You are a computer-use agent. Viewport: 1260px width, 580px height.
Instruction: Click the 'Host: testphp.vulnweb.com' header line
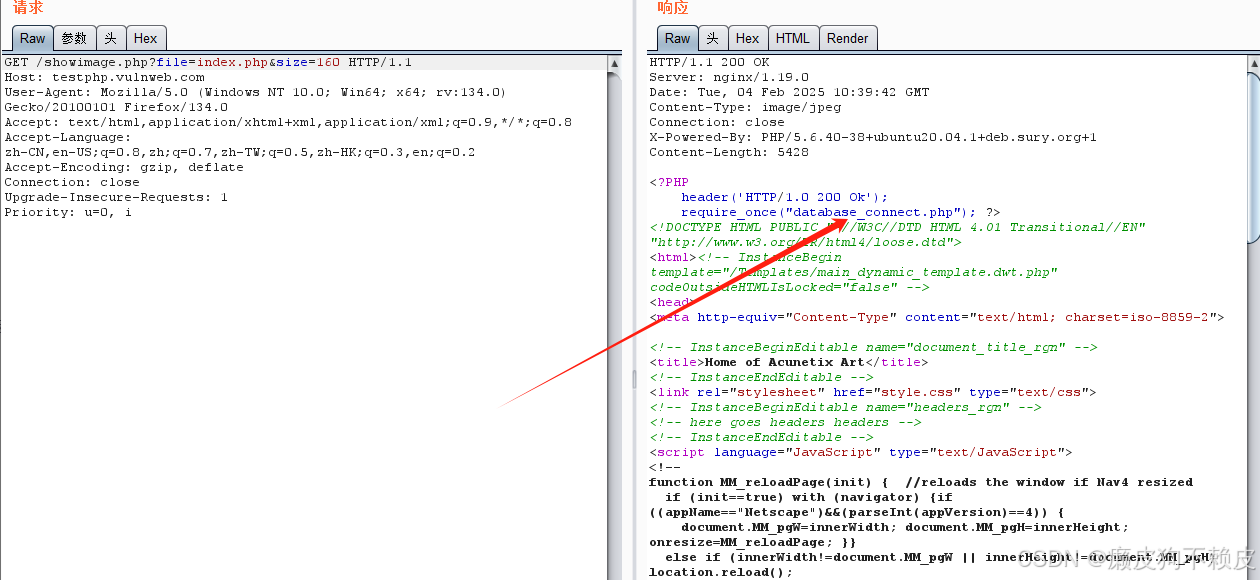tap(104, 77)
